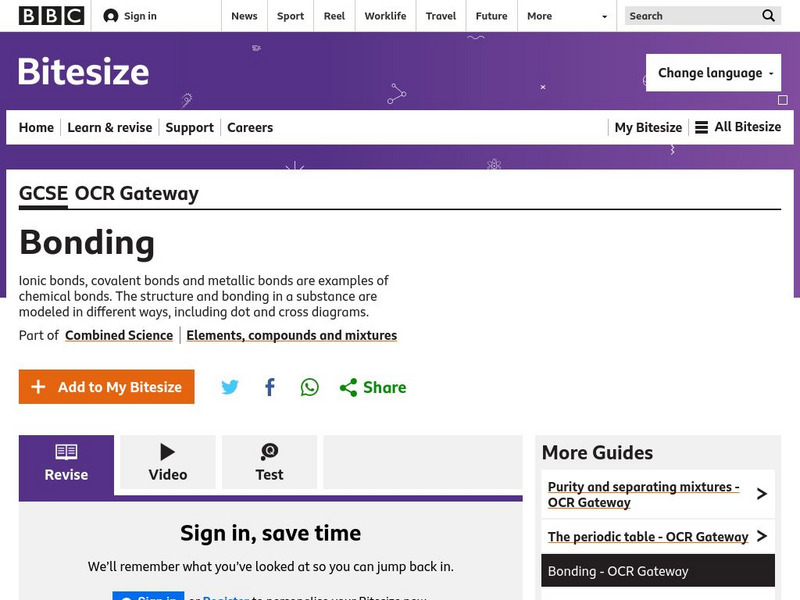Open My Bitesize
Screen dimensions: 800x600
[648, 127]
